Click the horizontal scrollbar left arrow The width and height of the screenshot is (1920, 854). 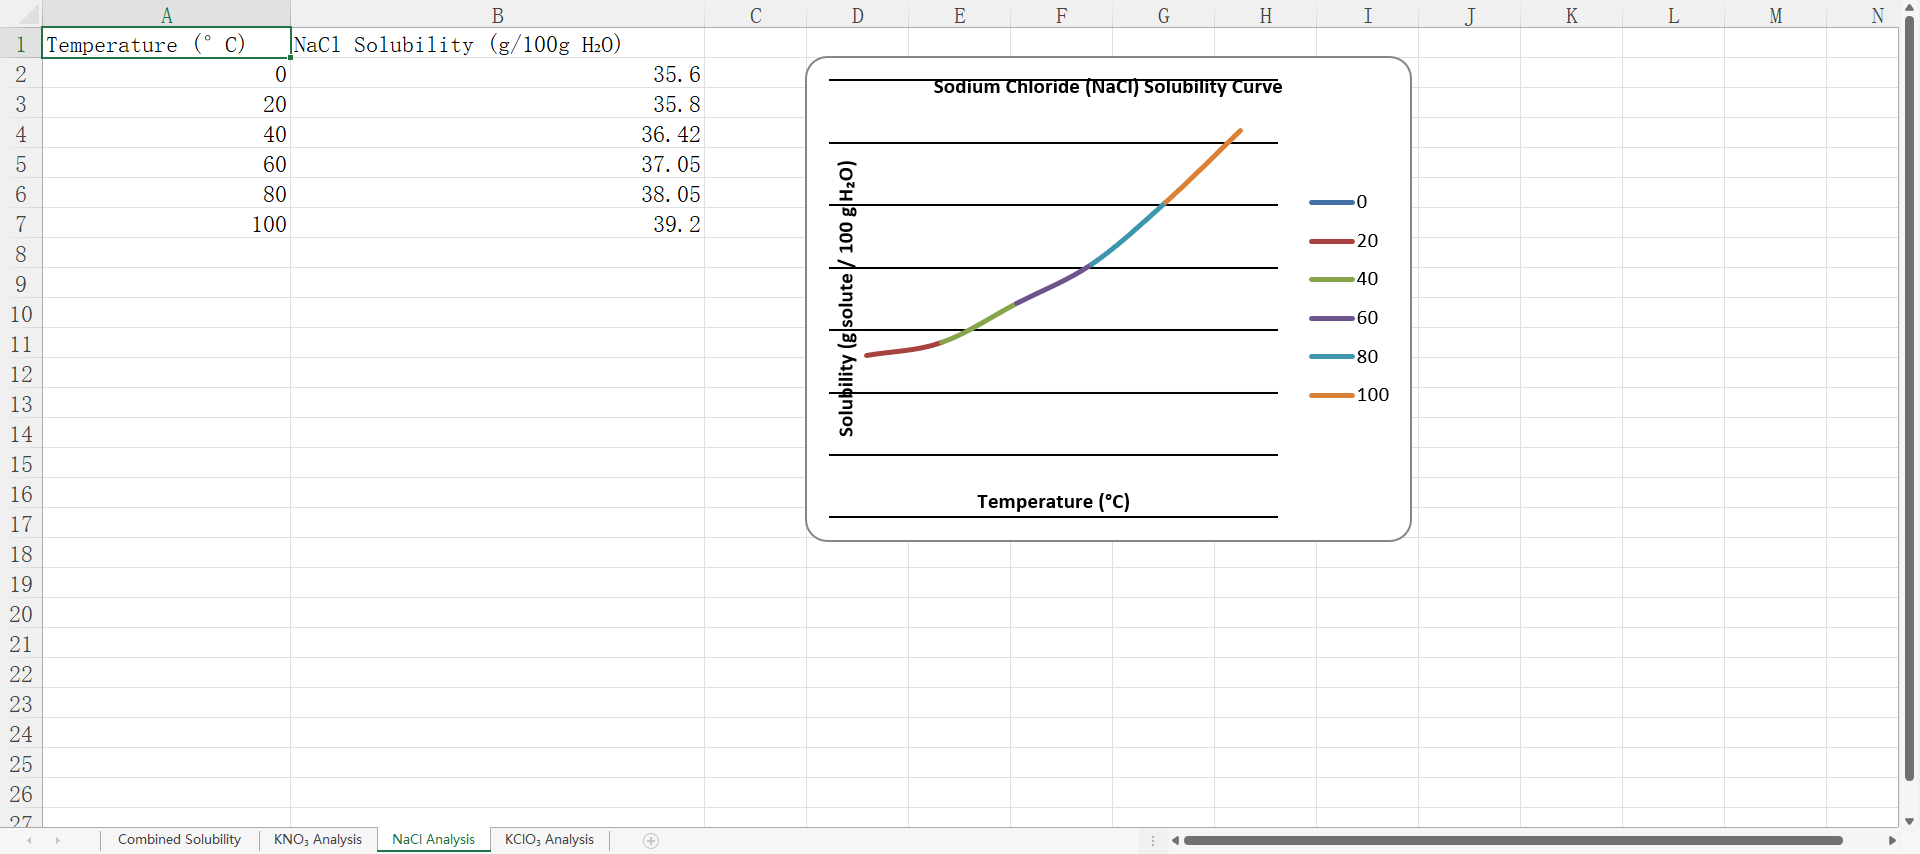[x=1175, y=841]
